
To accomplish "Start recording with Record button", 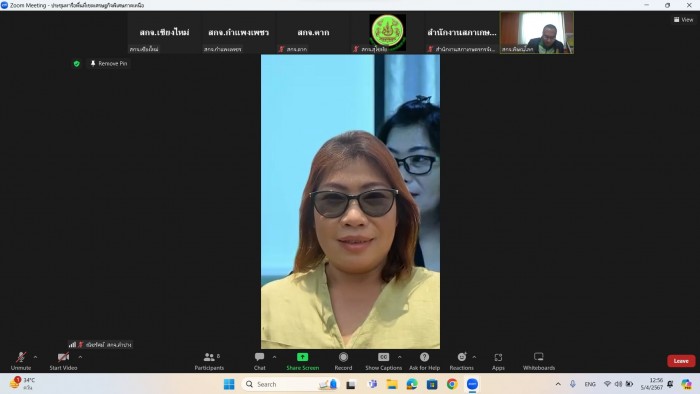I will [343, 361].
